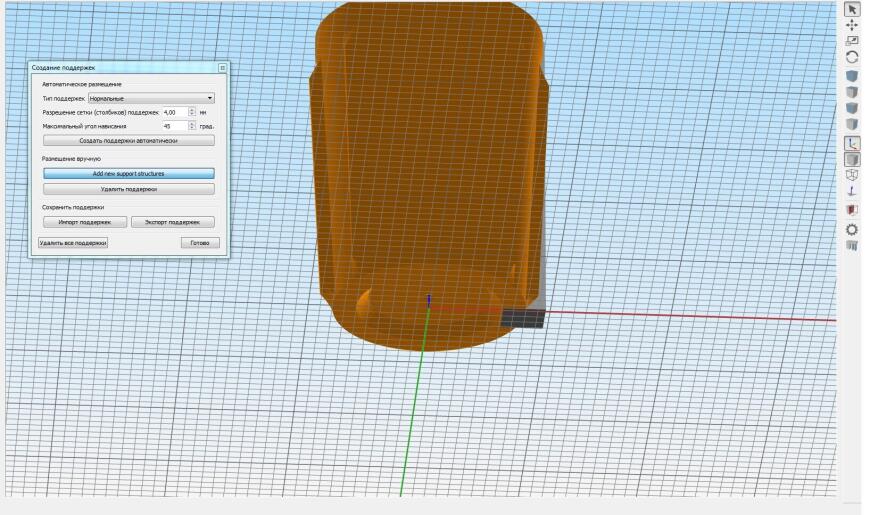
Task: Open the gear settings icon
Action: [x=852, y=229]
